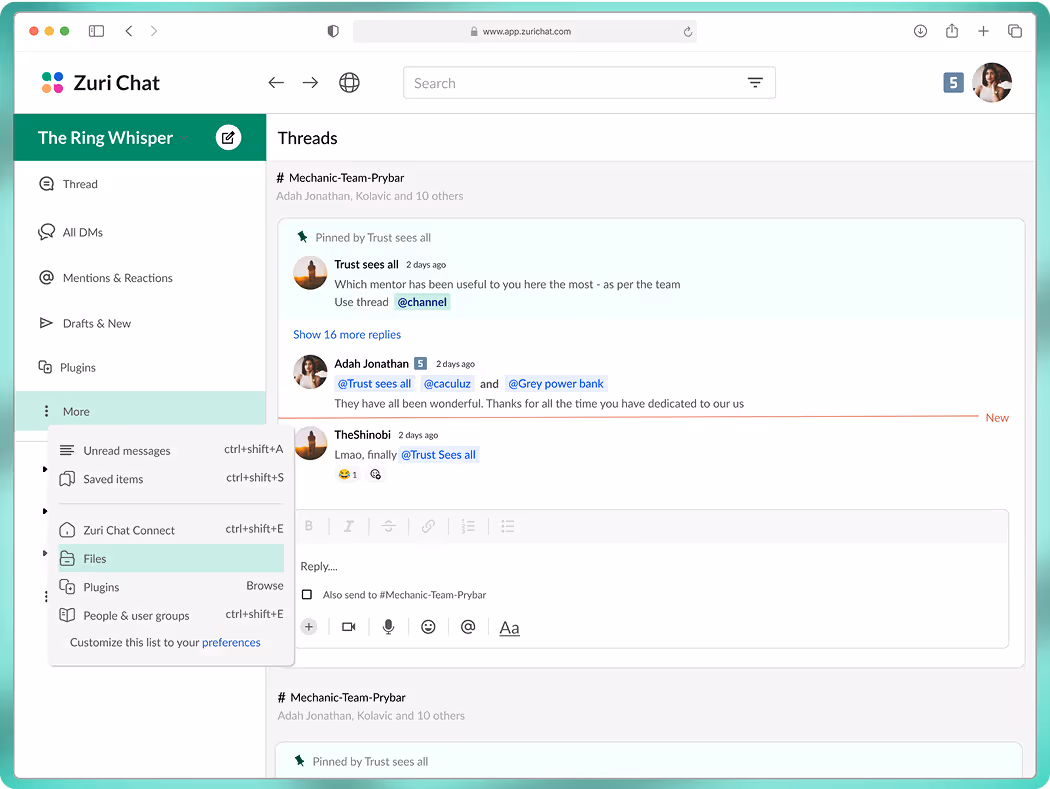This screenshot has height=789, width=1050.
Task: Open a new browser tab
Action: point(983,31)
